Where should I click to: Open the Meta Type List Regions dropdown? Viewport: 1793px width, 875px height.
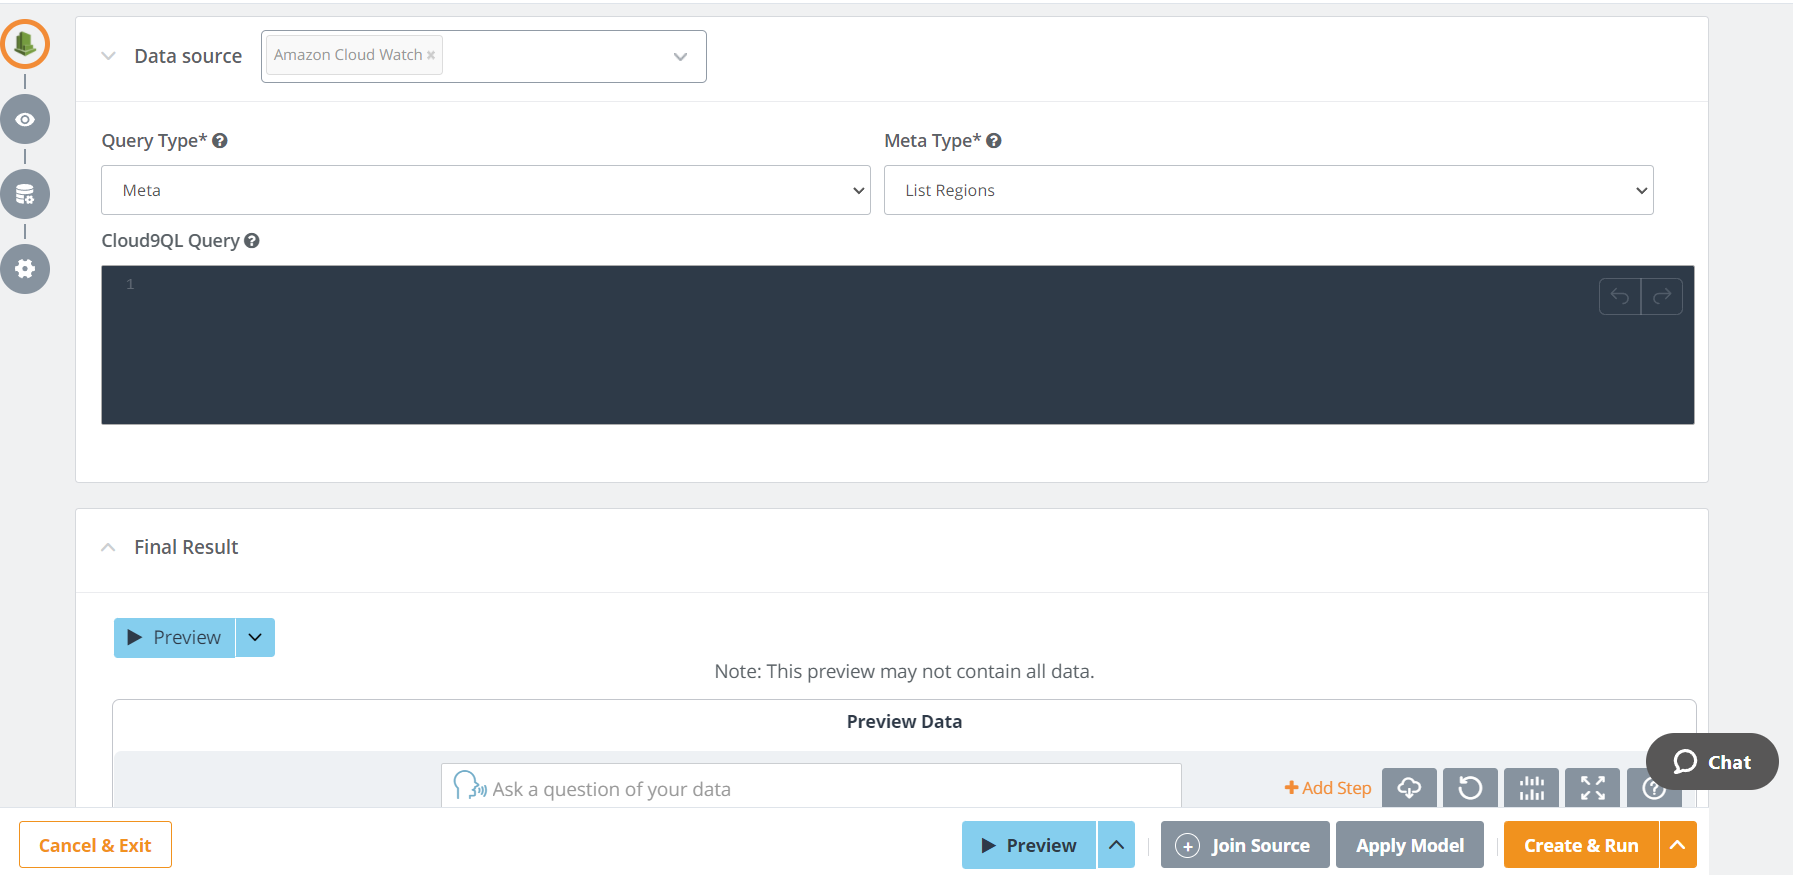coord(1268,190)
